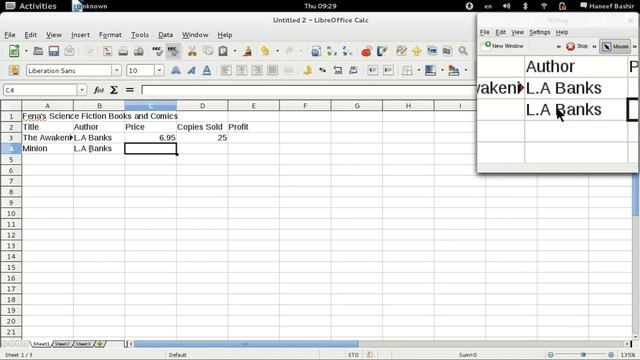The width and height of the screenshot is (640, 360).
Task: Click the Undo arrow icon
Action: coord(265,51)
